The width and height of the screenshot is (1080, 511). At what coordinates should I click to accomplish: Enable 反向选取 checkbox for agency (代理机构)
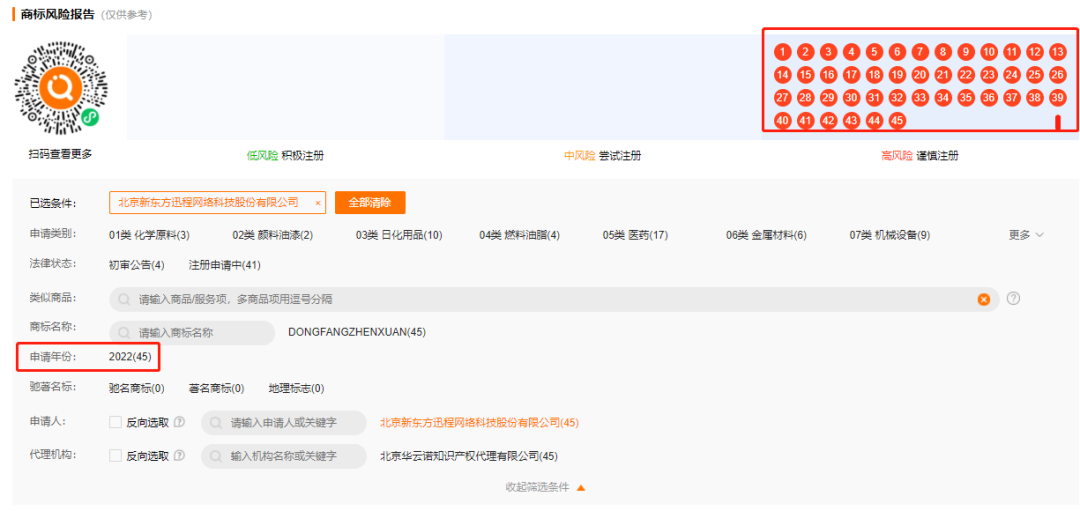[115, 456]
